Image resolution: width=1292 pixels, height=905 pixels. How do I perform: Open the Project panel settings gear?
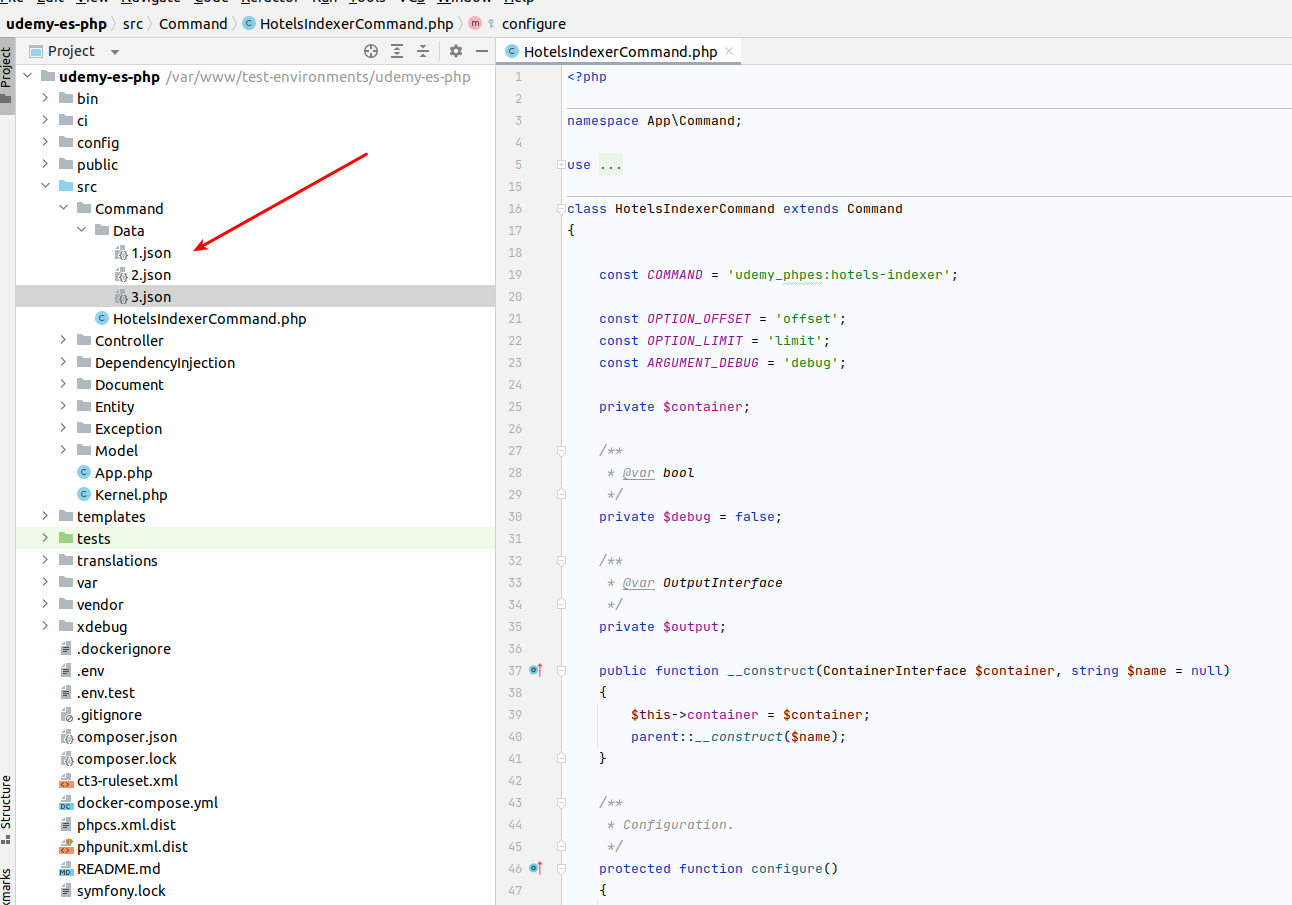click(455, 50)
